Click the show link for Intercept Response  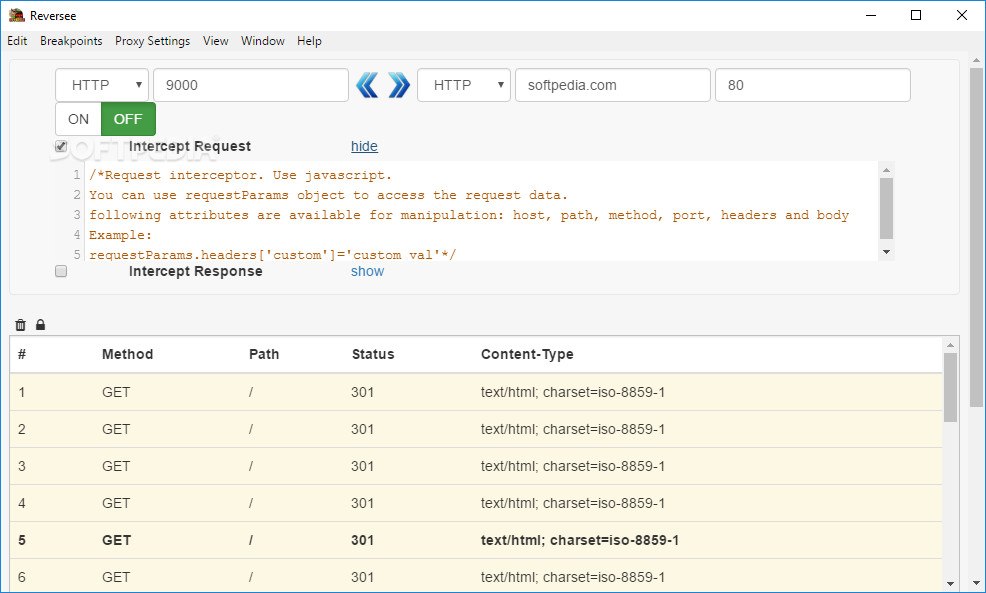pyautogui.click(x=367, y=271)
